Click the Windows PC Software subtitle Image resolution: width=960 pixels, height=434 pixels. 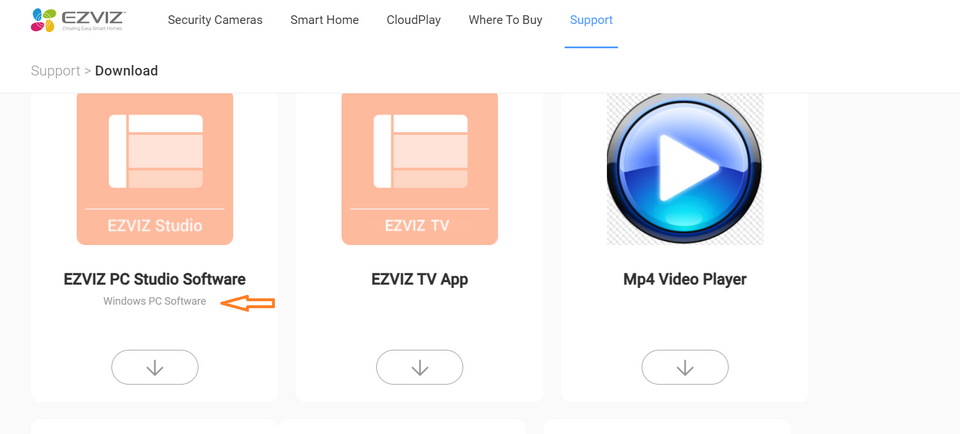[x=155, y=301]
